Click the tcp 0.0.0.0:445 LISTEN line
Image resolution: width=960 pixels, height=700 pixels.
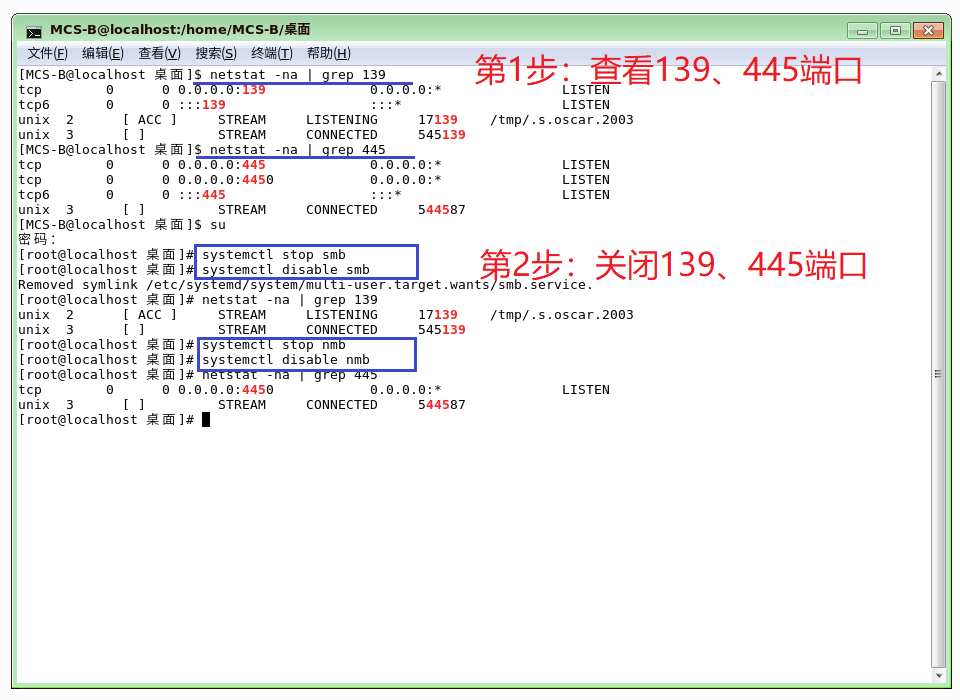coord(314,165)
